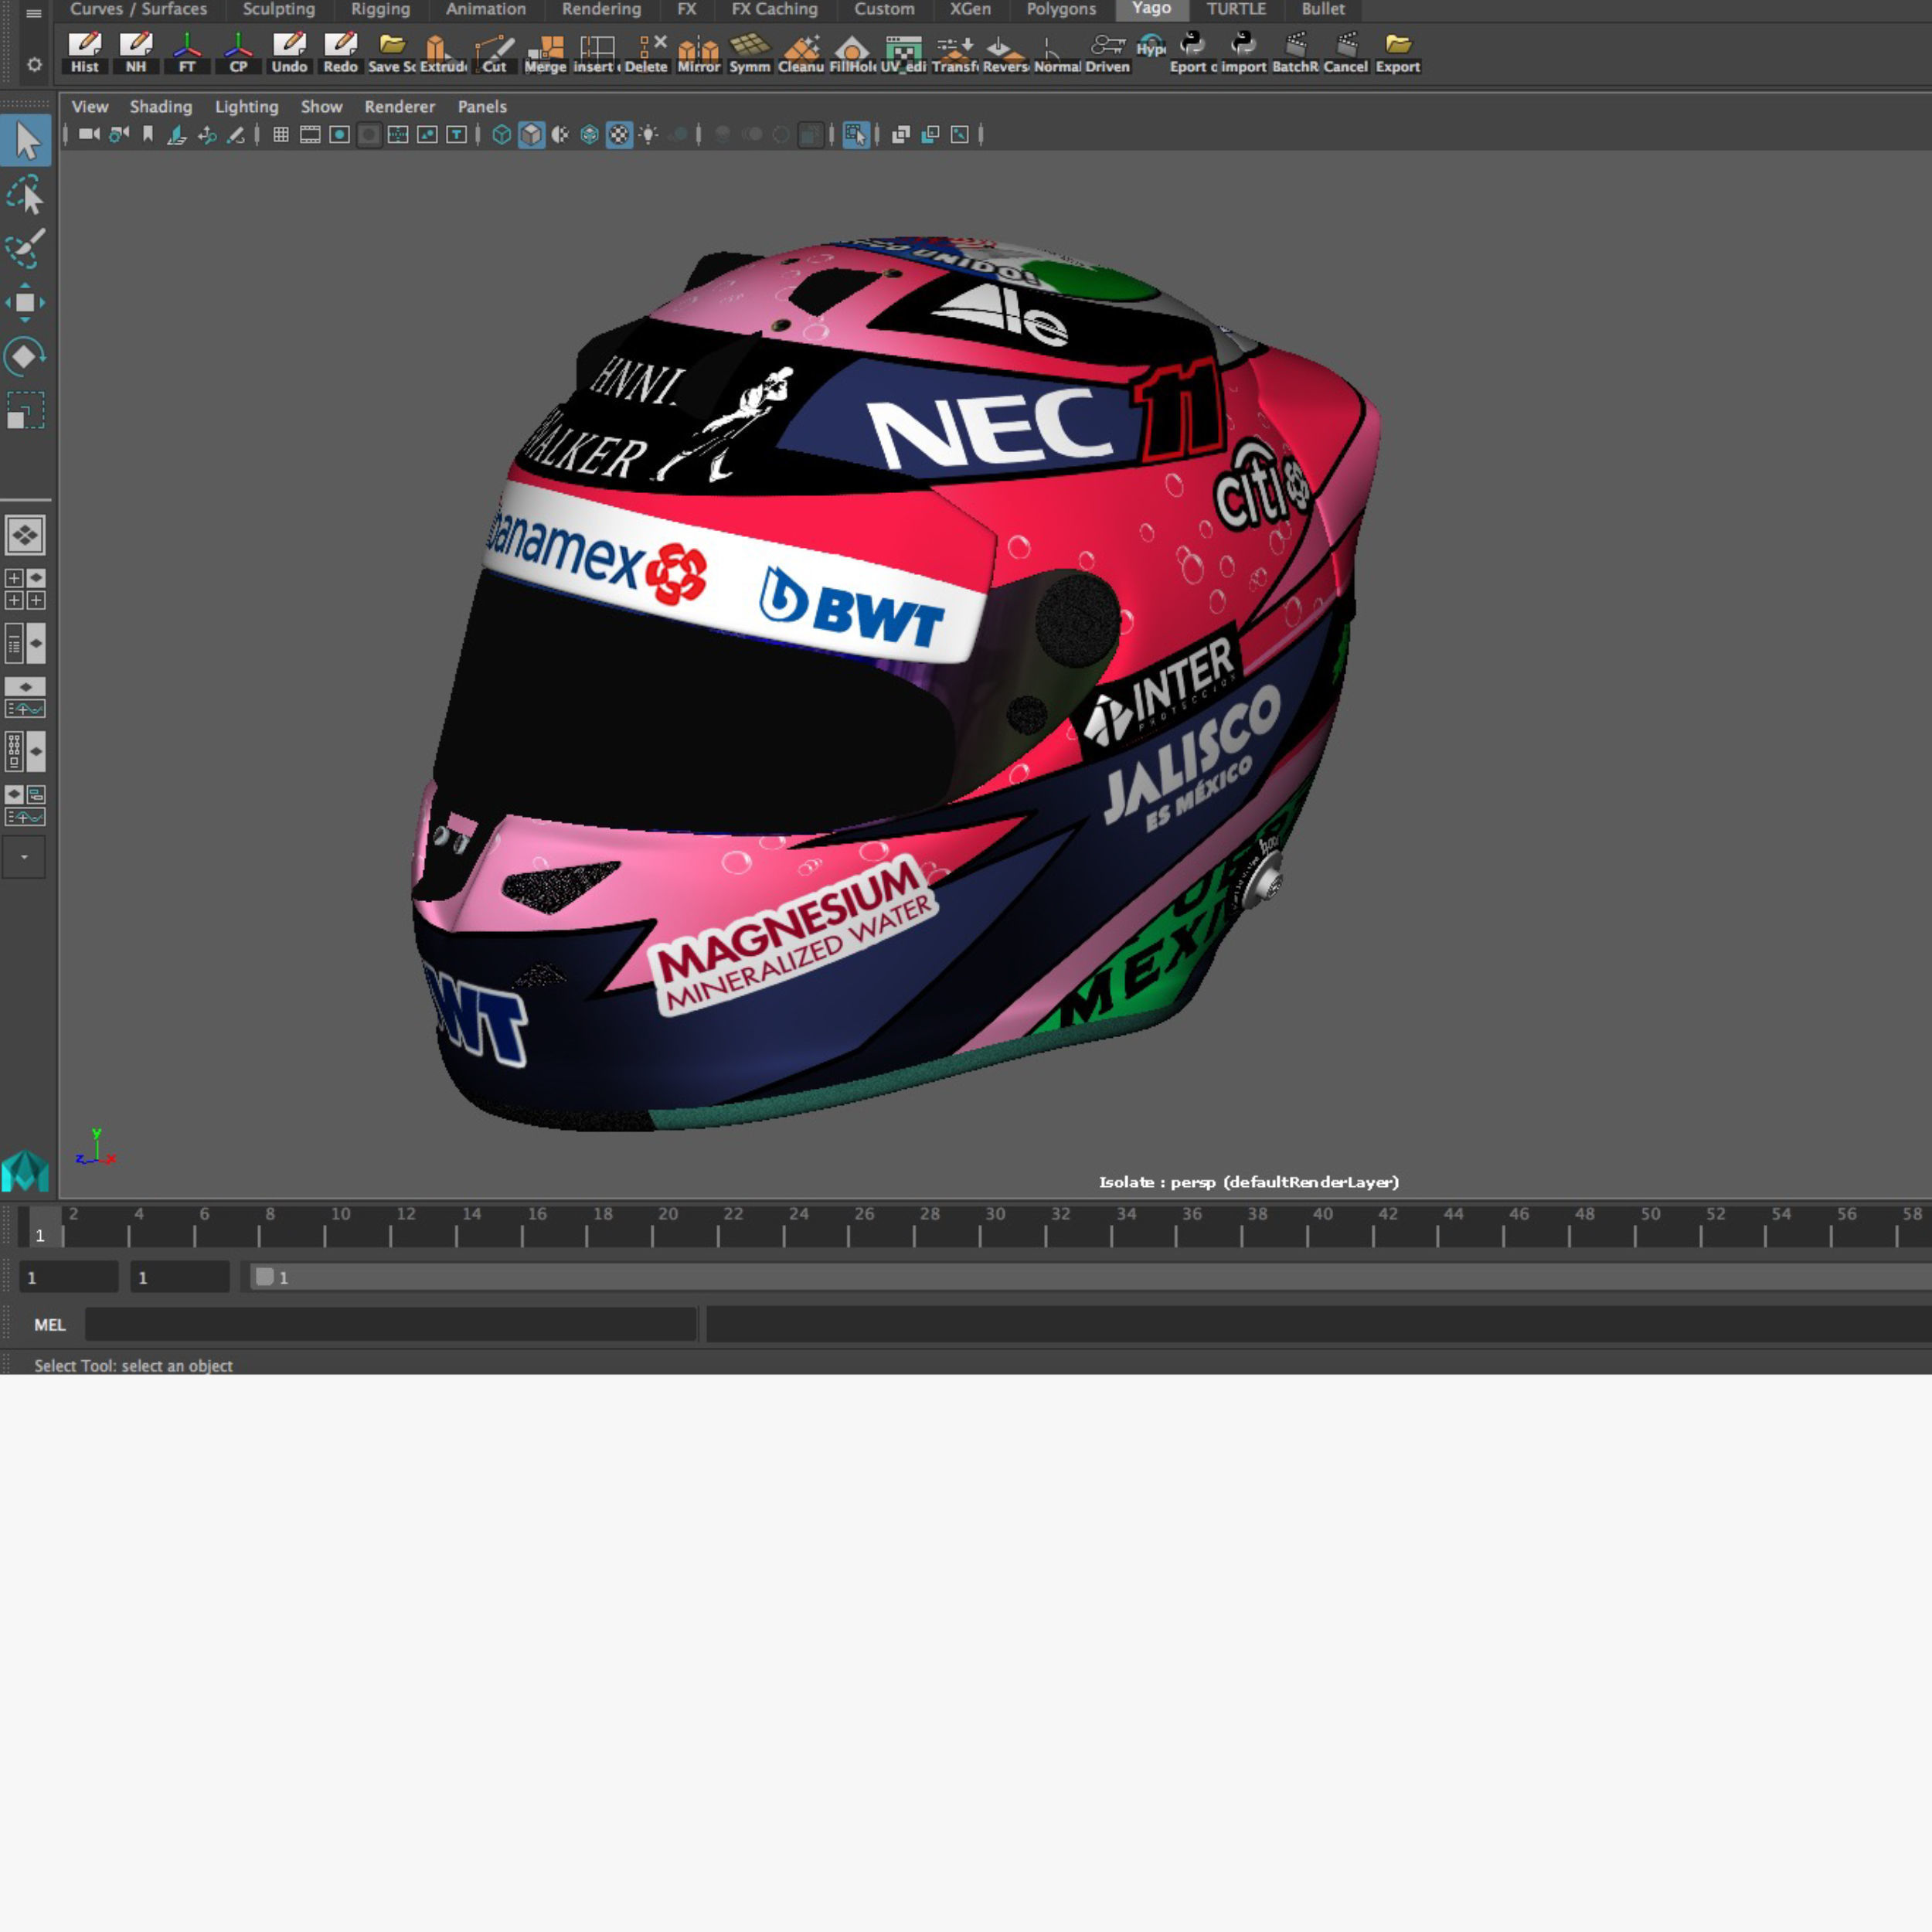Click the Normal shelf icon

tap(1057, 53)
